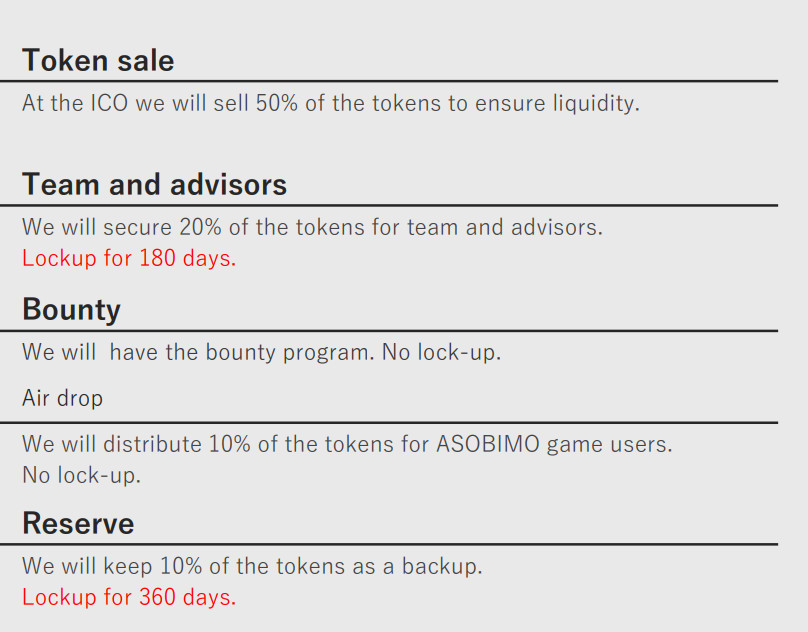This screenshot has height=632, width=808.
Task: Click the divider line under Reserve
Action: pos(400,545)
